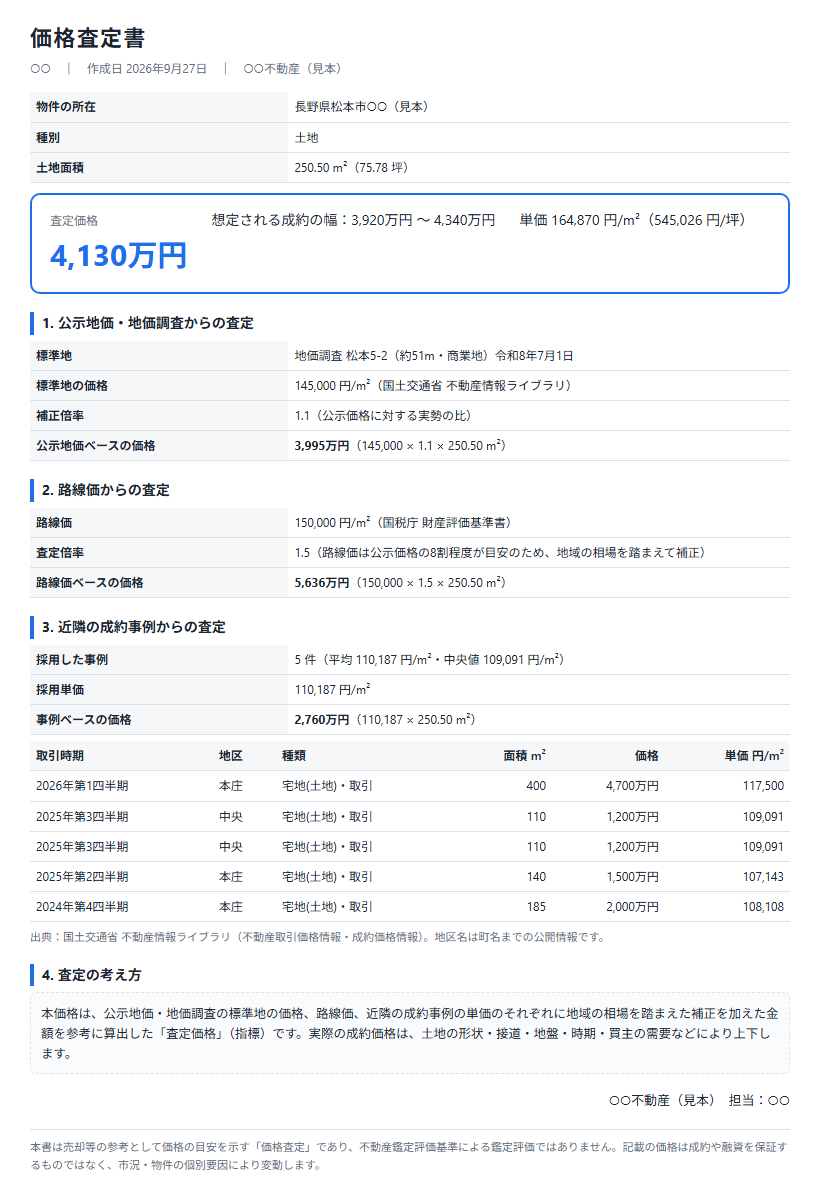Click the column header 面積 m²
820x1180 pixels.
click(x=524, y=756)
